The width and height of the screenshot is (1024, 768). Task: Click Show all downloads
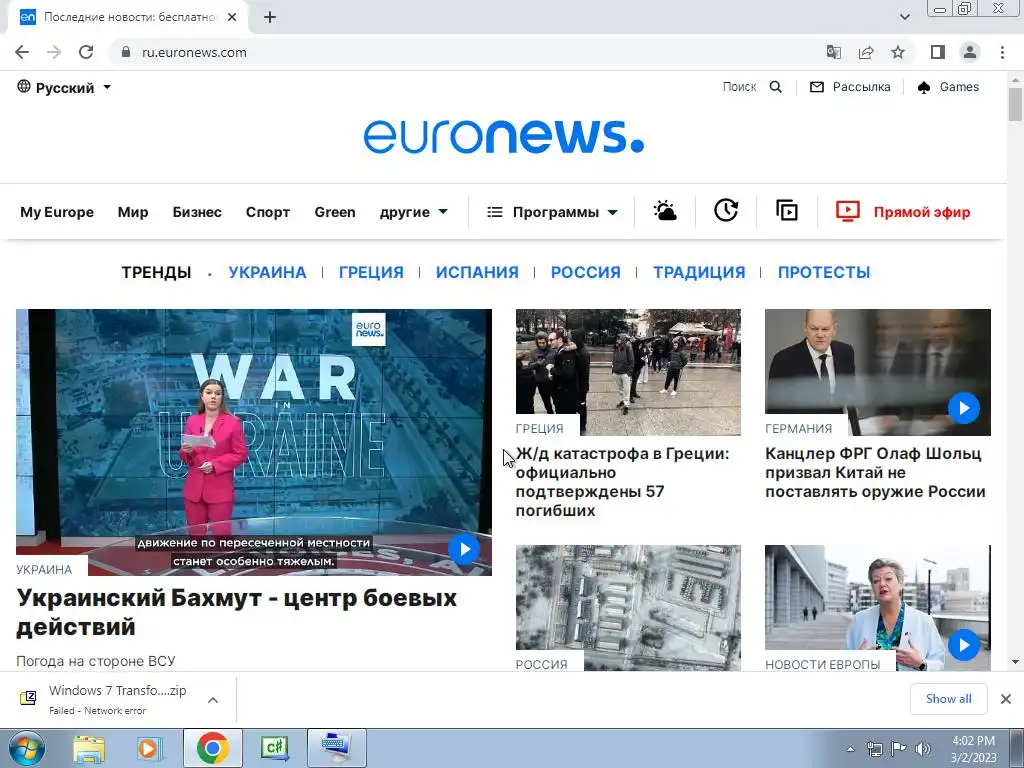tap(948, 699)
